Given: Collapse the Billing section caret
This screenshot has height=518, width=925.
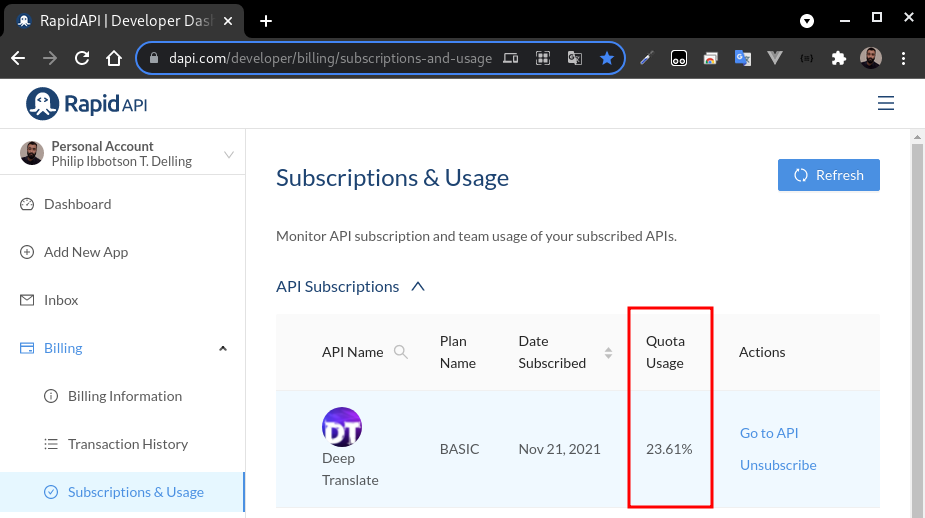Looking at the screenshot, I should click(x=223, y=349).
